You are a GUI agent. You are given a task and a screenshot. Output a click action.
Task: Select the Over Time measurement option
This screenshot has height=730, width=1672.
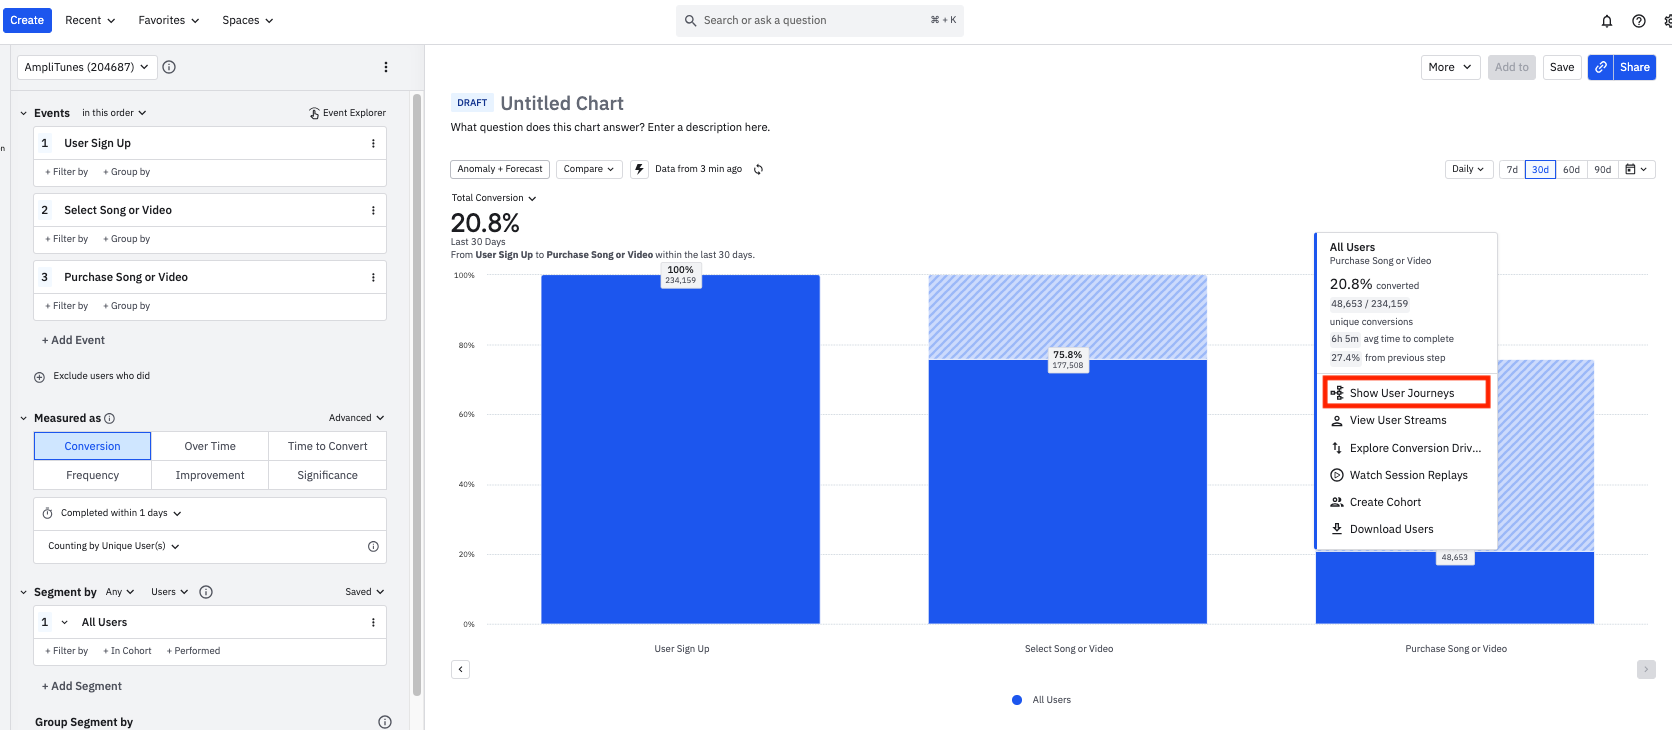click(210, 446)
